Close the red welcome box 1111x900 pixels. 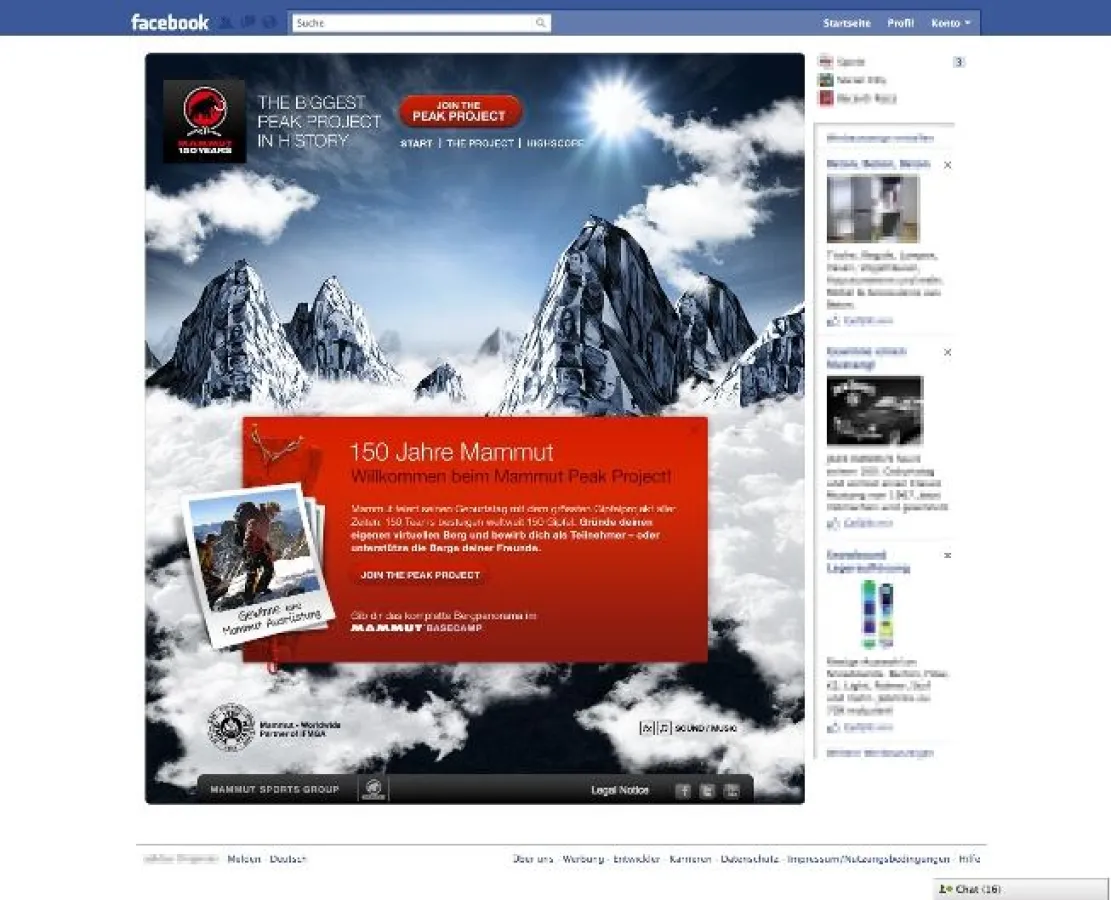[x=695, y=429]
